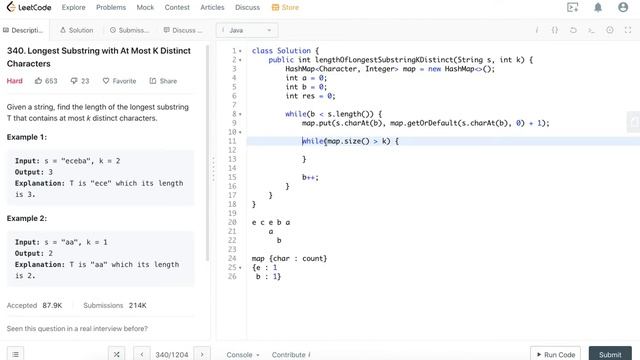Click the Hard difficulty label
Image resolution: width=640 pixels, height=360 pixels.
point(15,81)
